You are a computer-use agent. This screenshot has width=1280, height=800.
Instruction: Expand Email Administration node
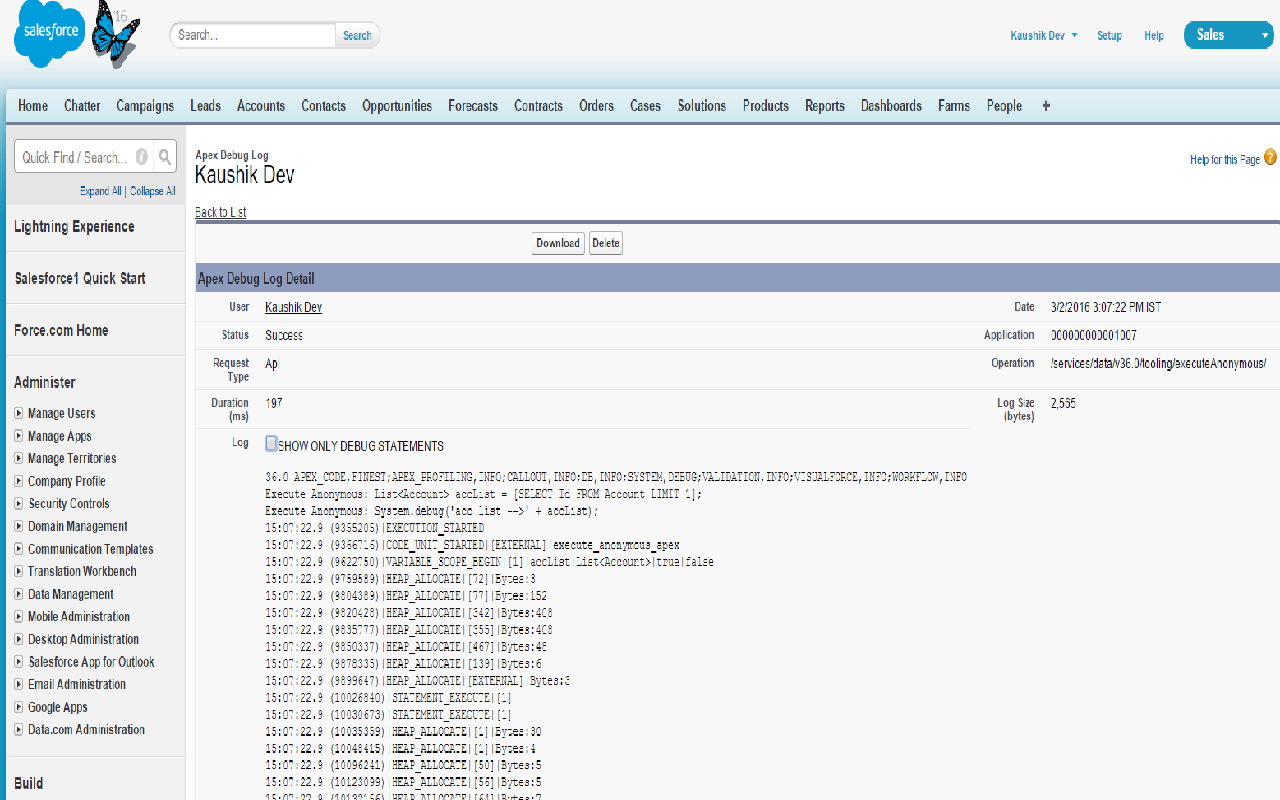(x=19, y=684)
